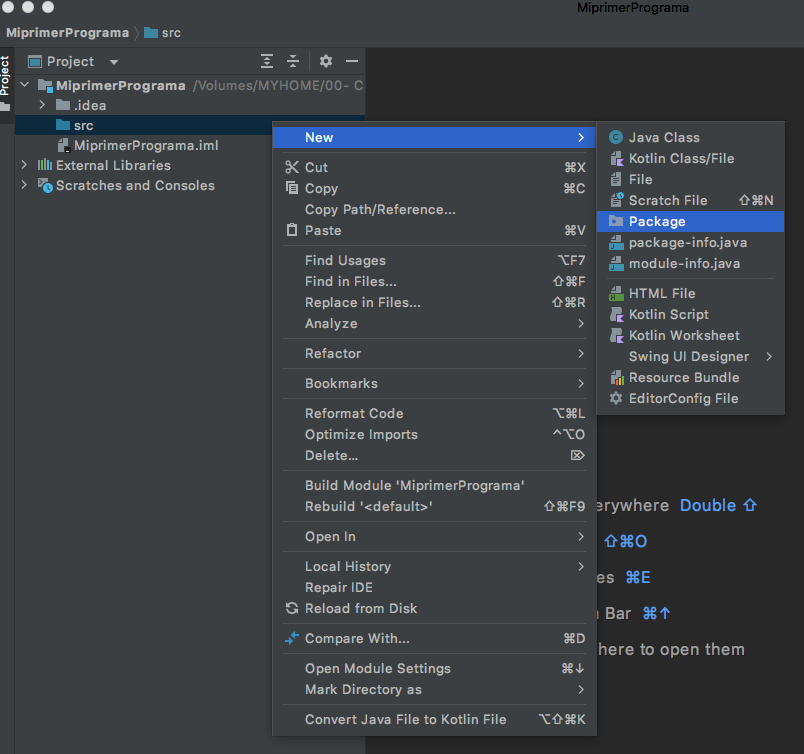The height and width of the screenshot is (754, 804).
Task: Choose File in the New submenu
Action: pyautogui.click(x=691, y=180)
